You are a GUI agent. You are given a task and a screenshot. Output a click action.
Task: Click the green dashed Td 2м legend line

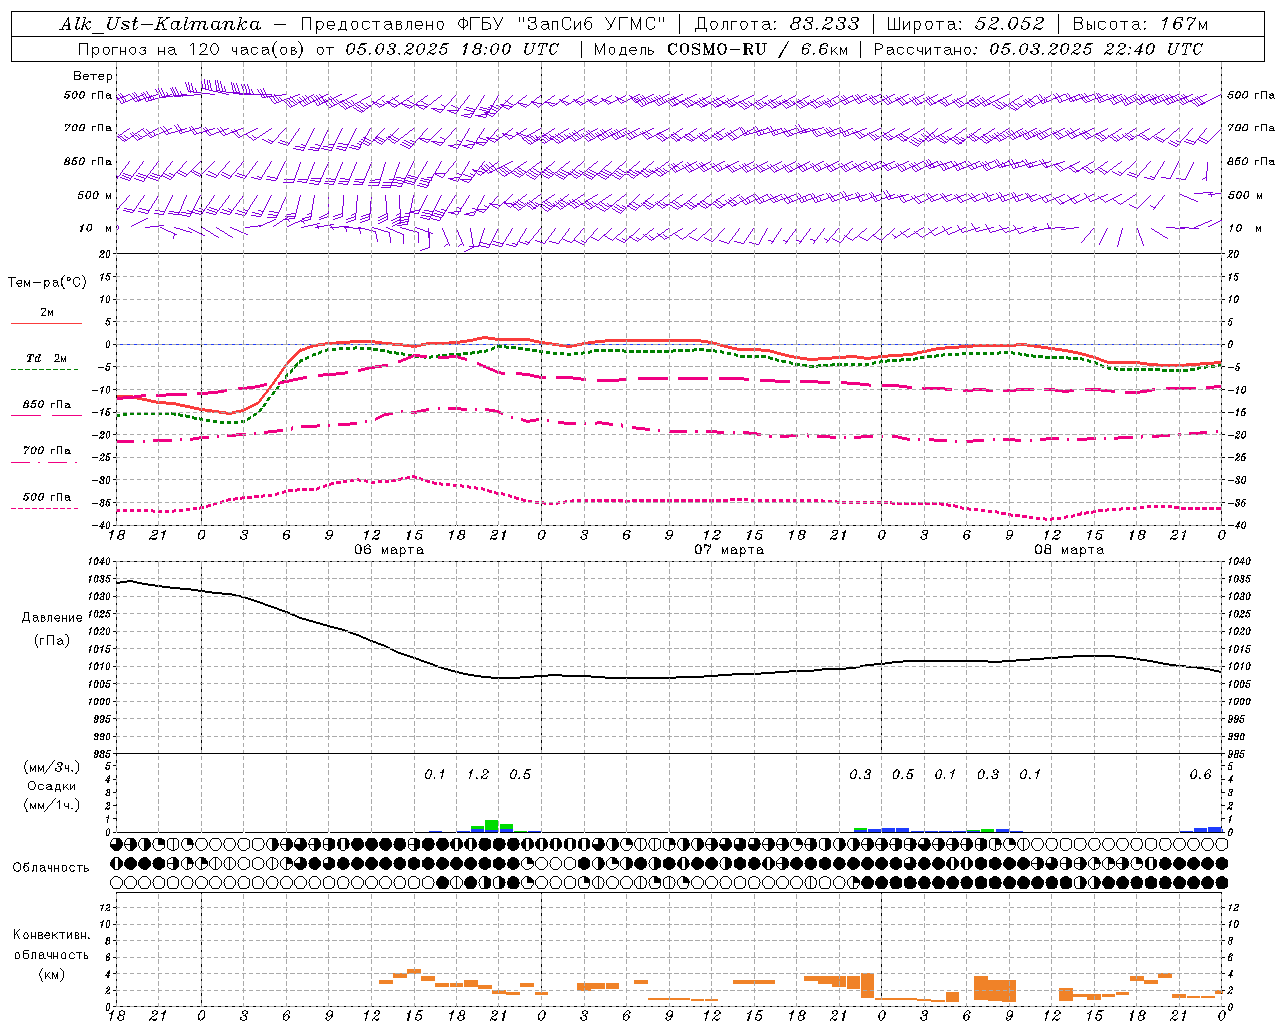(45, 370)
